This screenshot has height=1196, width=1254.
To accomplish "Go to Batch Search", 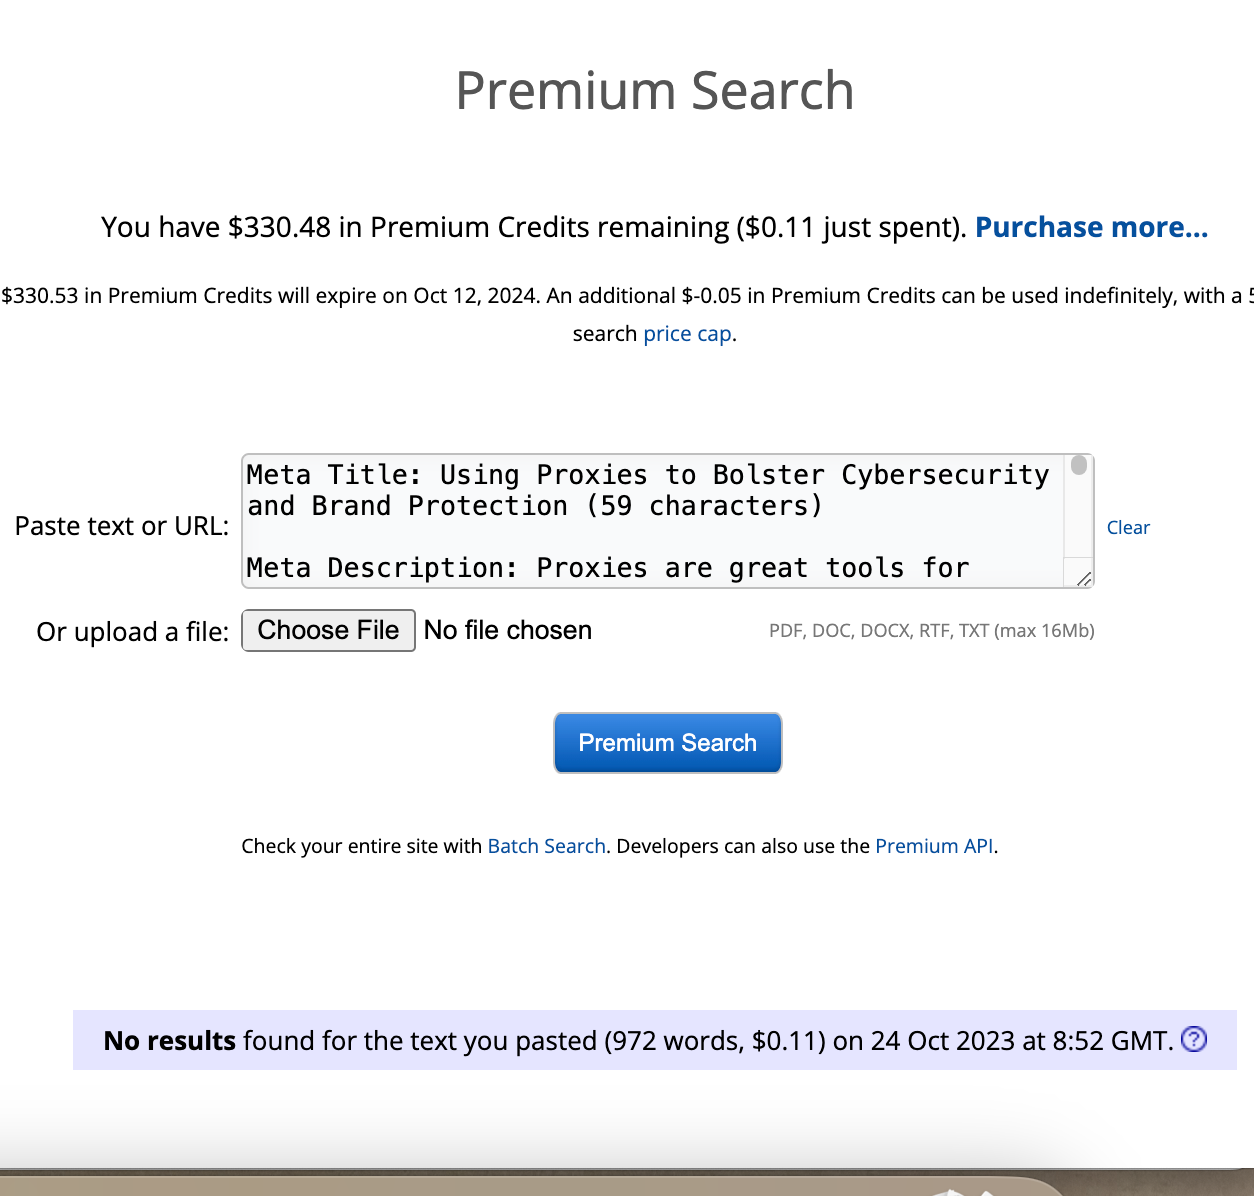I will click(x=546, y=846).
